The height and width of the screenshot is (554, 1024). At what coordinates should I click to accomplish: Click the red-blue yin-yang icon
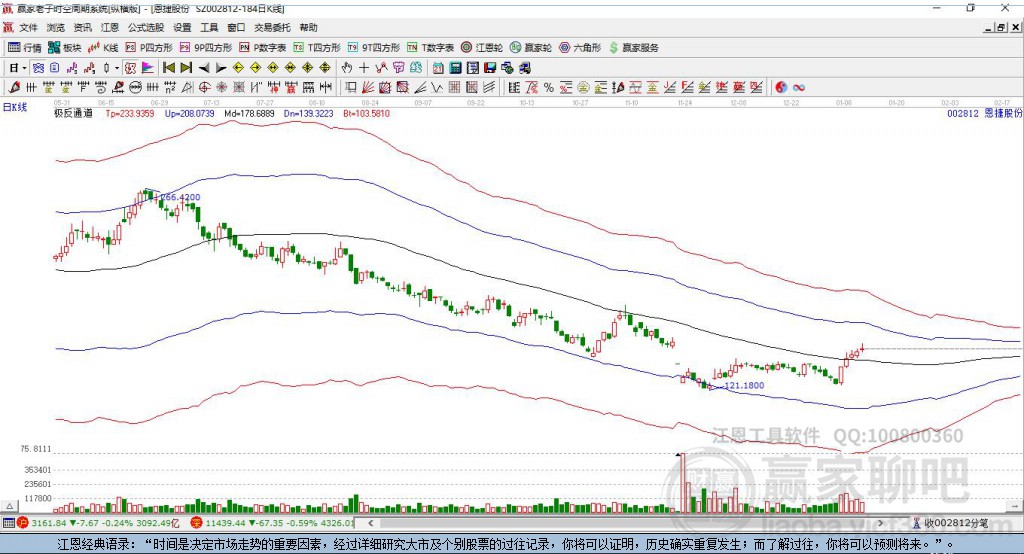point(781,88)
